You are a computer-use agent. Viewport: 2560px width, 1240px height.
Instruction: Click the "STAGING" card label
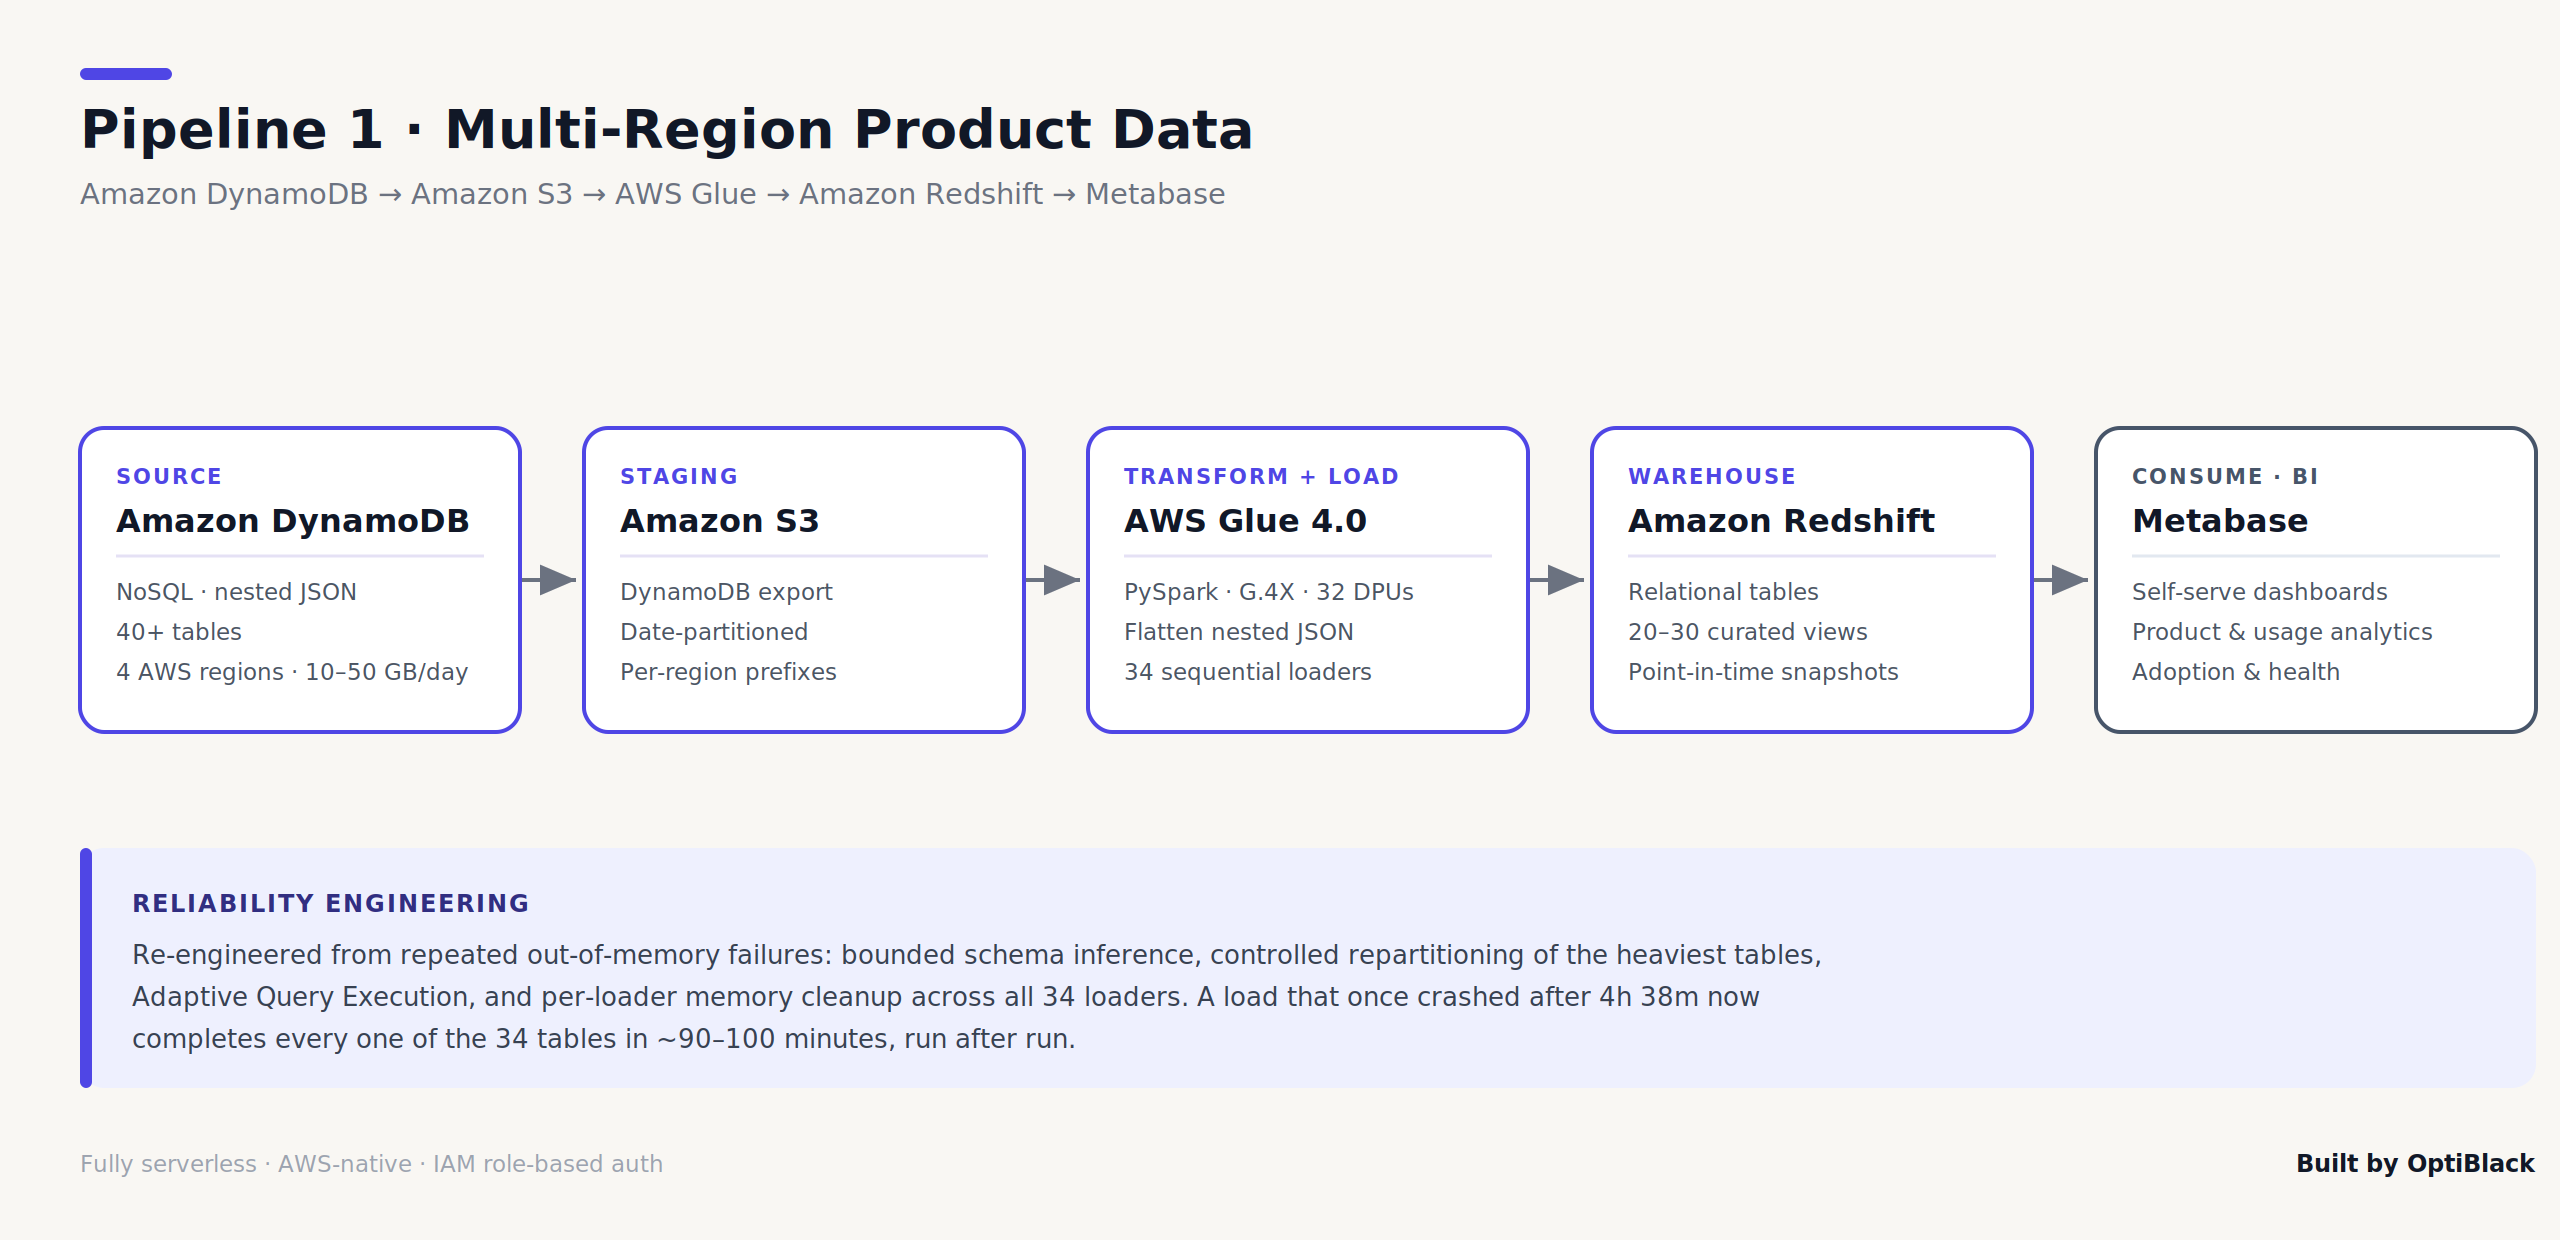click(679, 477)
